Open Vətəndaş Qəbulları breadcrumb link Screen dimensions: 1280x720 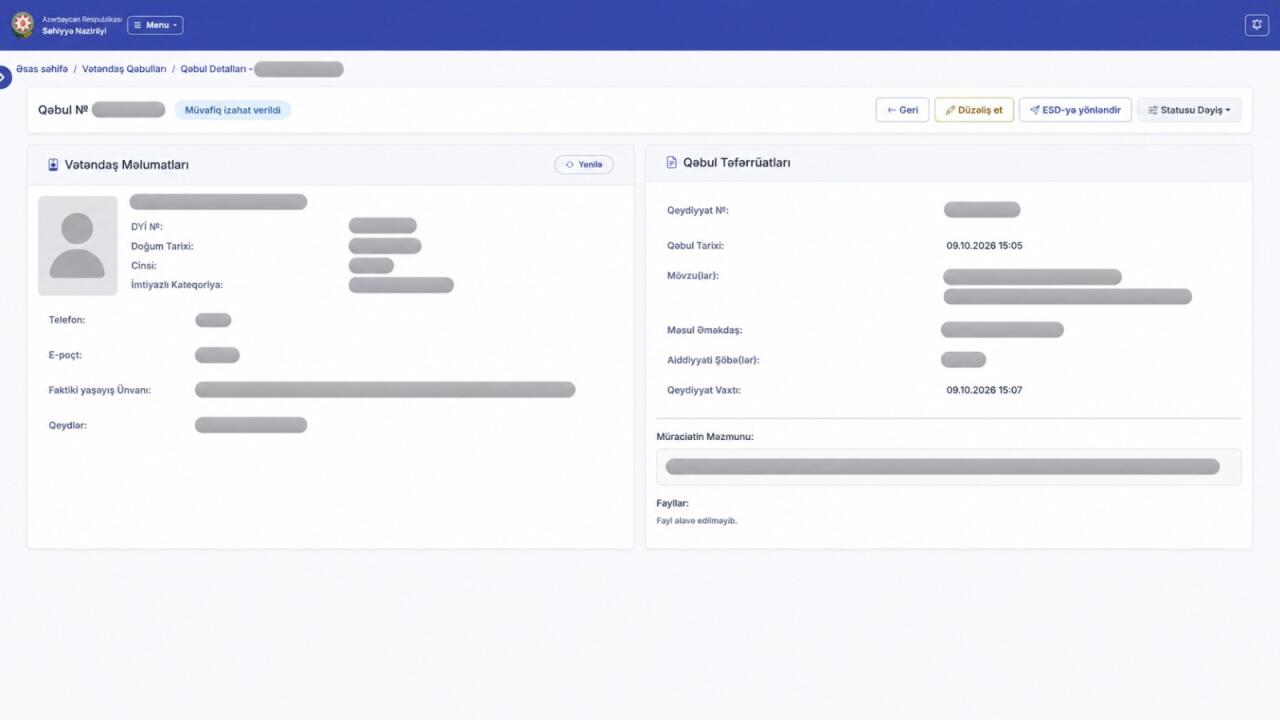click(124, 69)
